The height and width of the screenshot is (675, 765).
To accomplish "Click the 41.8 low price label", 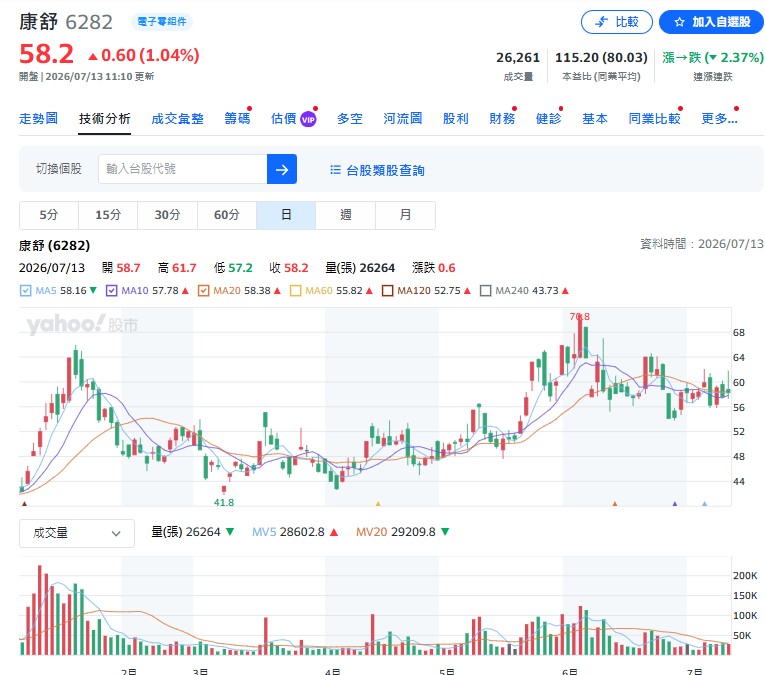I will point(224,502).
